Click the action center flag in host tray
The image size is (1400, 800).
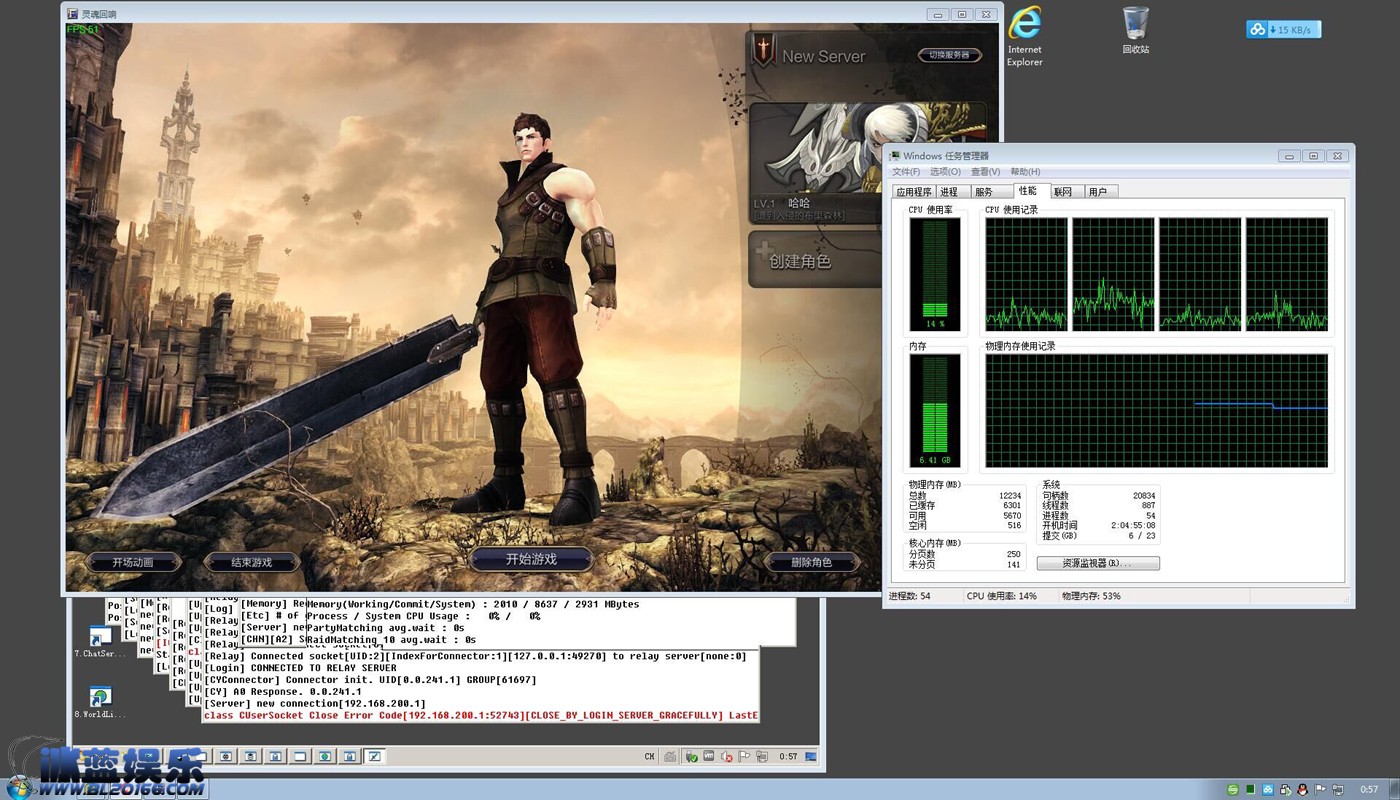pyautogui.click(x=1319, y=789)
